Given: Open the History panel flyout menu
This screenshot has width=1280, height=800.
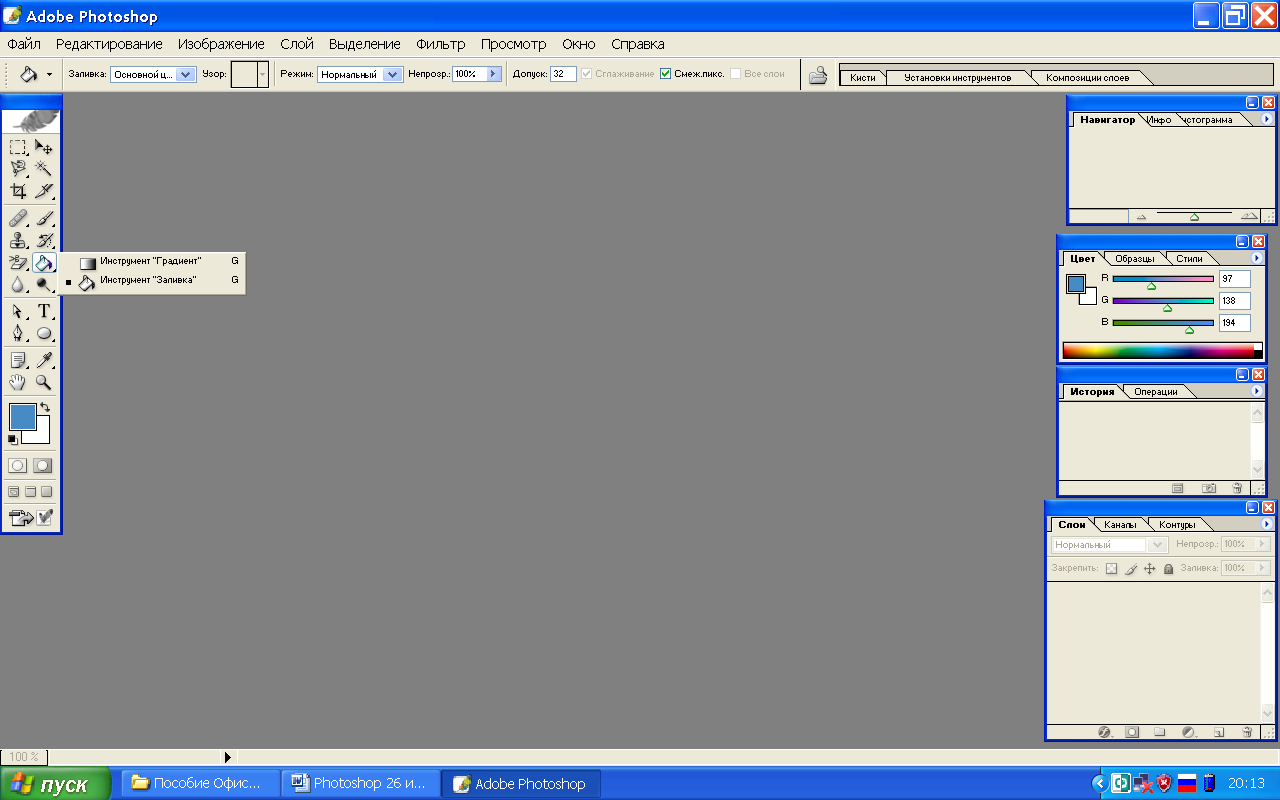Looking at the screenshot, I should pyautogui.click(x=1258, y=391).
